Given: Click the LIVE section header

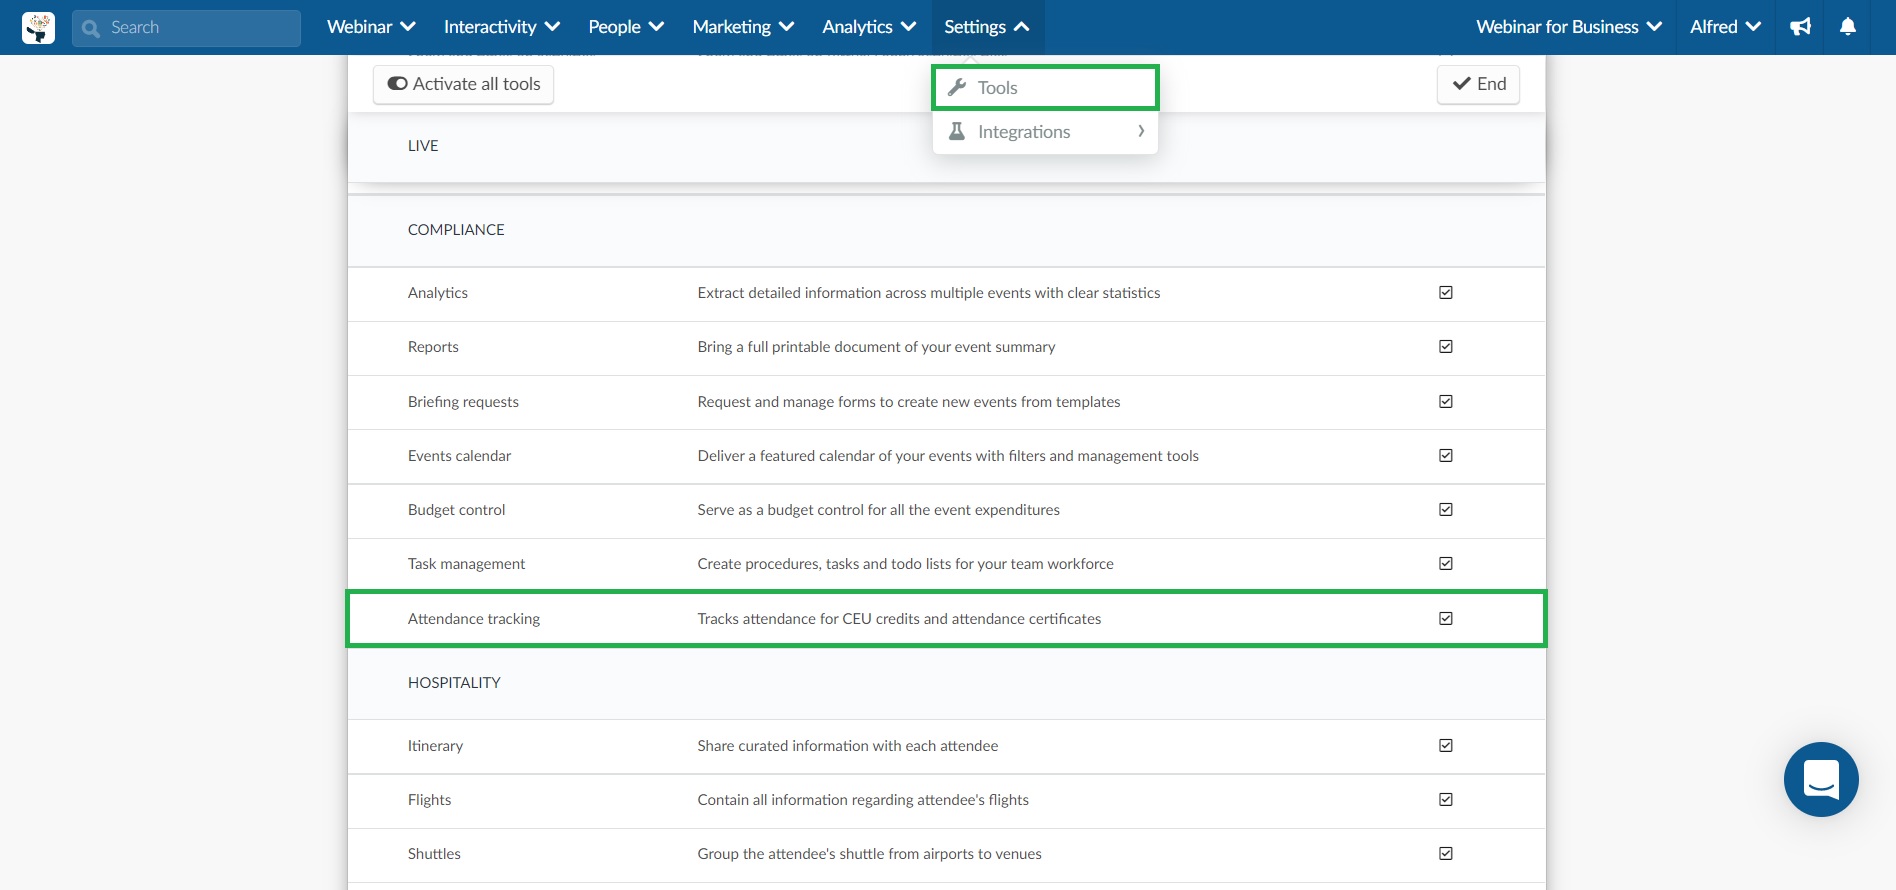Looking at the screenshot, I should click(423, 146).
